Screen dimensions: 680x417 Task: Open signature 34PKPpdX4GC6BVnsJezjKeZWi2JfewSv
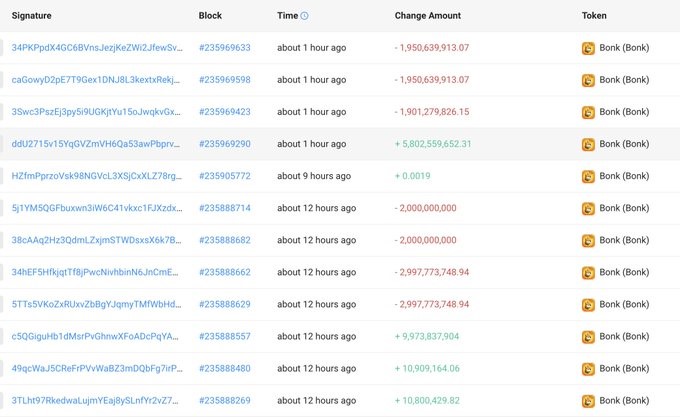97,48
